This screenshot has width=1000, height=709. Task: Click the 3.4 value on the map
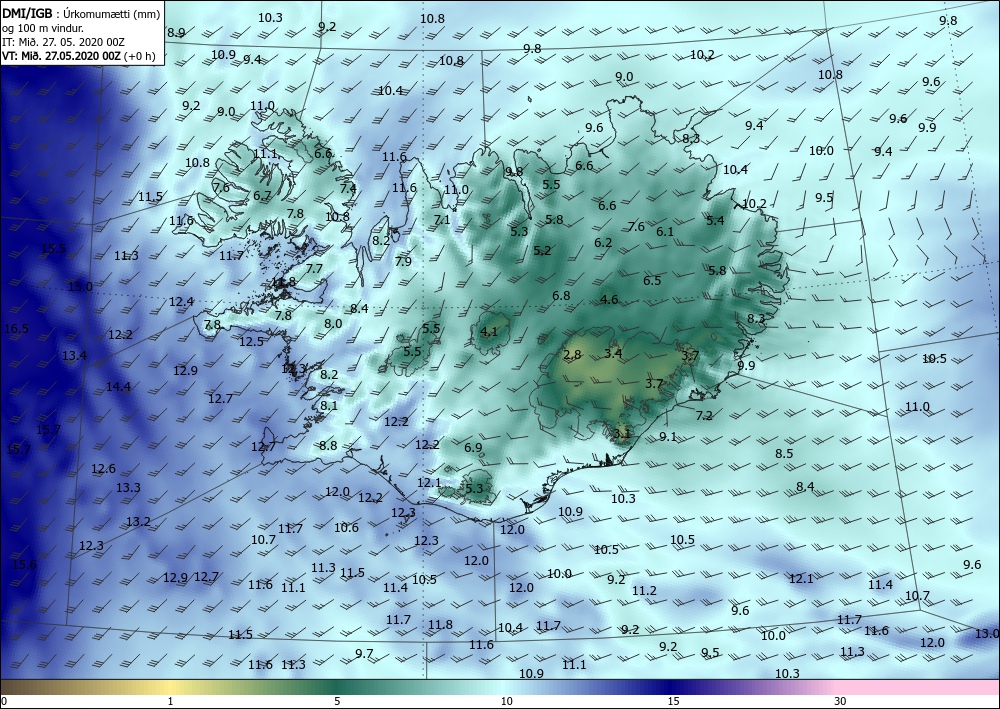tap(613, 353)
